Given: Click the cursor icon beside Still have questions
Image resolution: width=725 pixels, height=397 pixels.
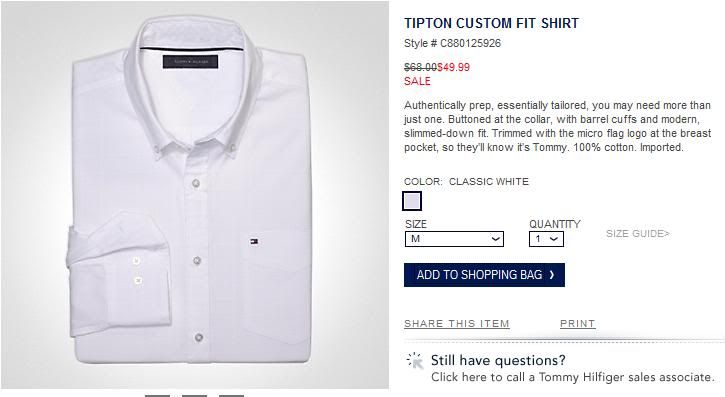Looking at the screenshot, I should (415, 360).
